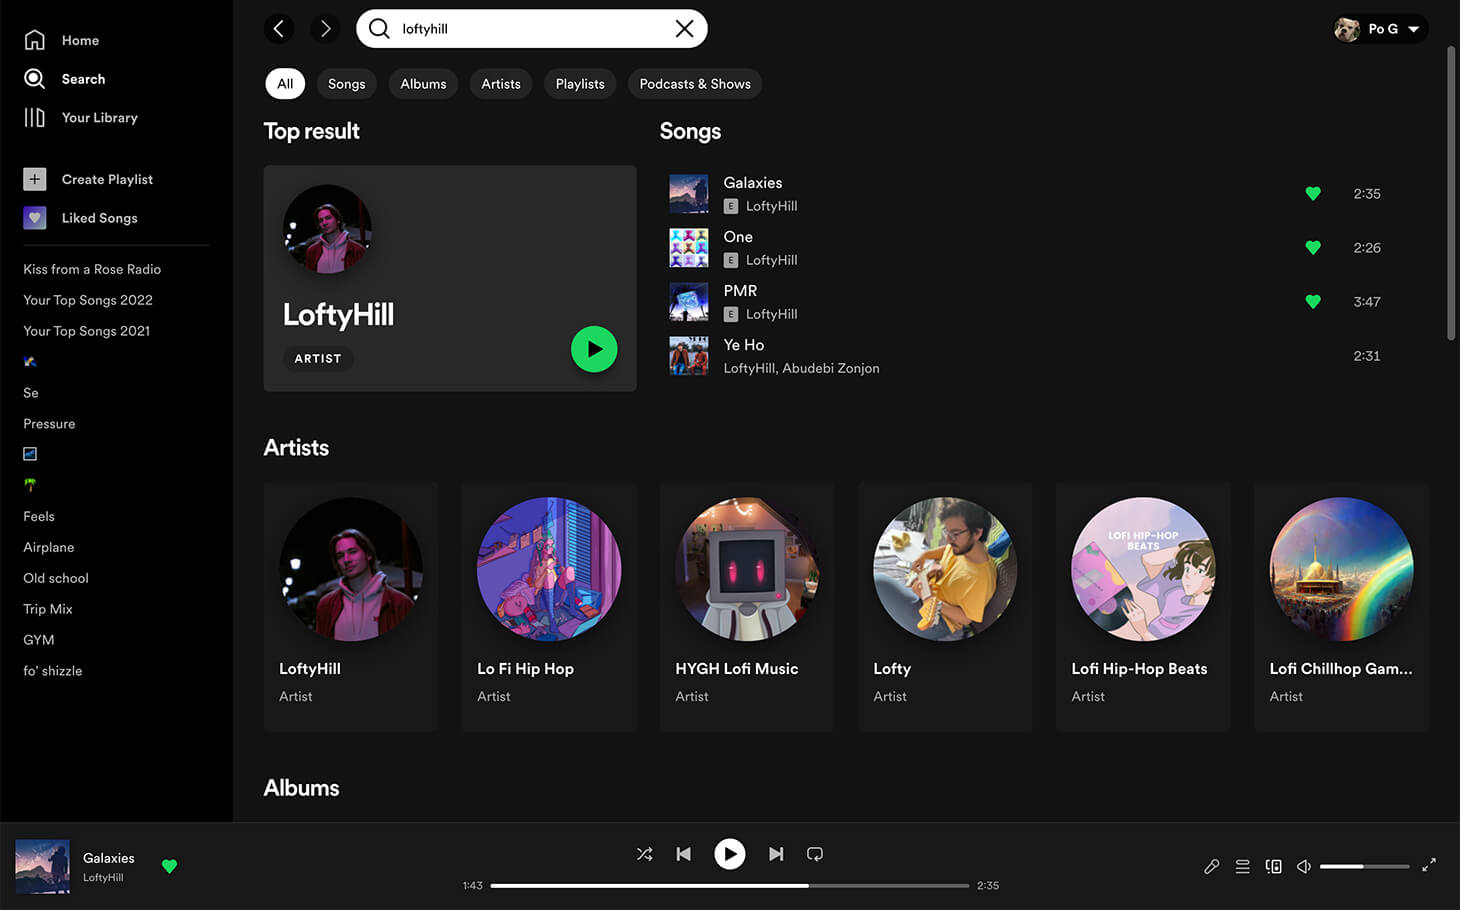Unlike the song Galaxies in the player bar
The image size is (1460, 910).
click(169, 866)
